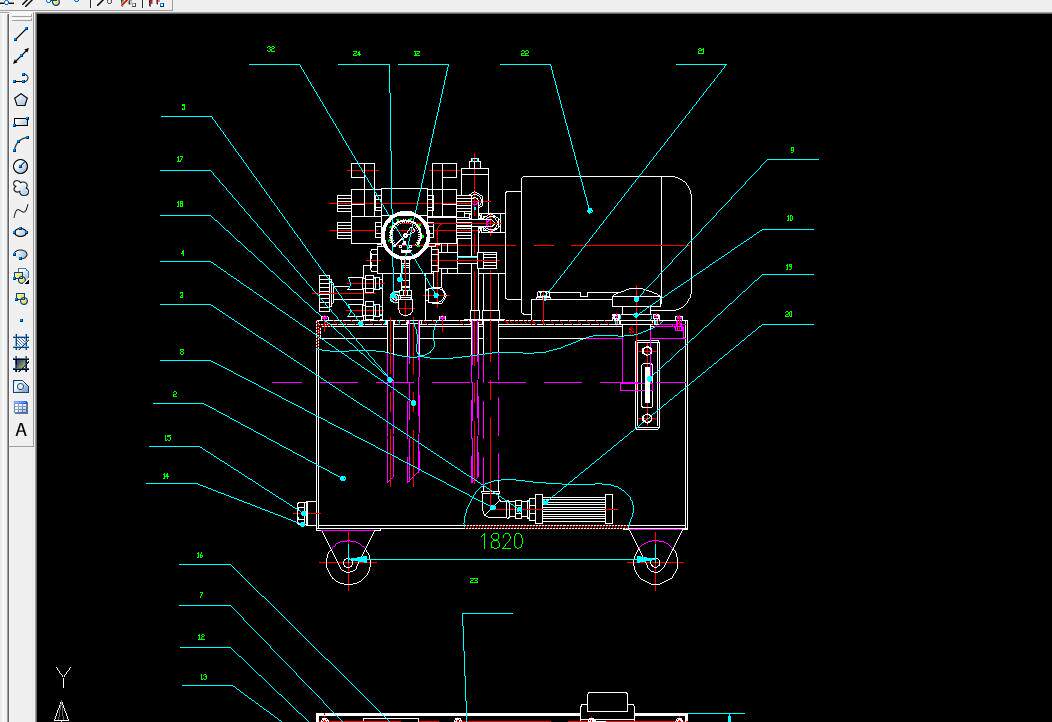Select part label 9 on the right

pyautogui.click(x=792, y=150)
